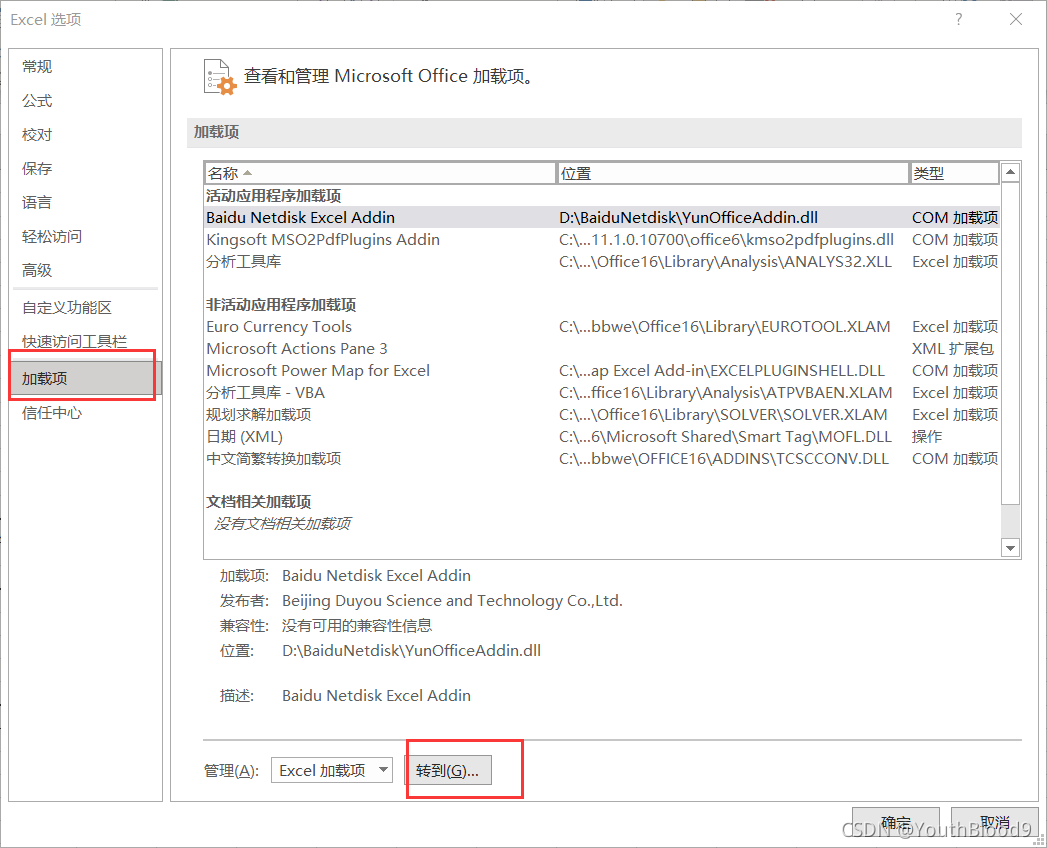Close the Excel 选项 dialog
This screenshot has height=848, width=1047.
(x=1016, y=19)
